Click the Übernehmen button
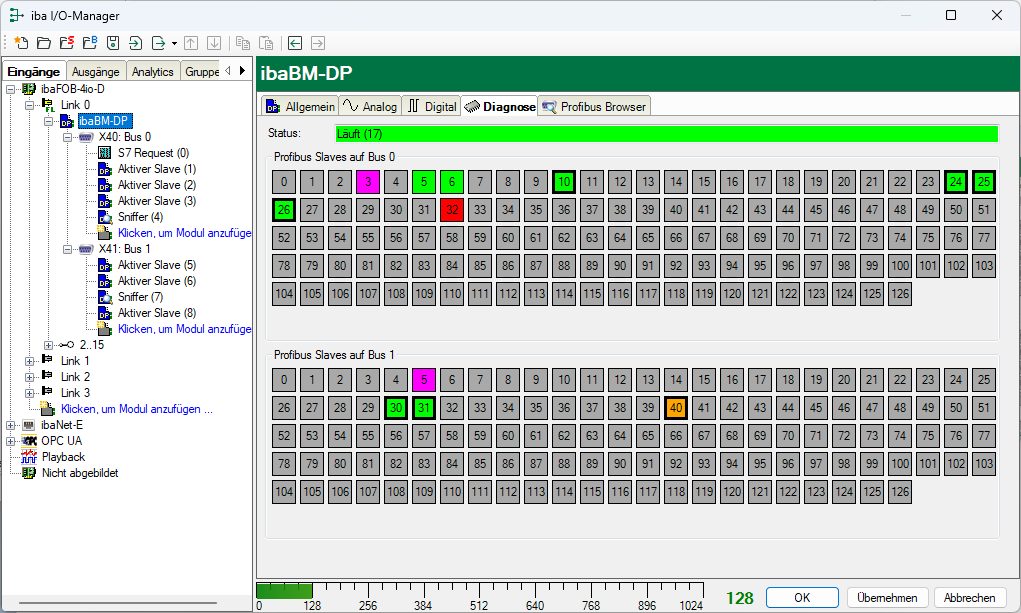Screen dimensions: 1021x613 pyautogui.click(x=888, y=597)
